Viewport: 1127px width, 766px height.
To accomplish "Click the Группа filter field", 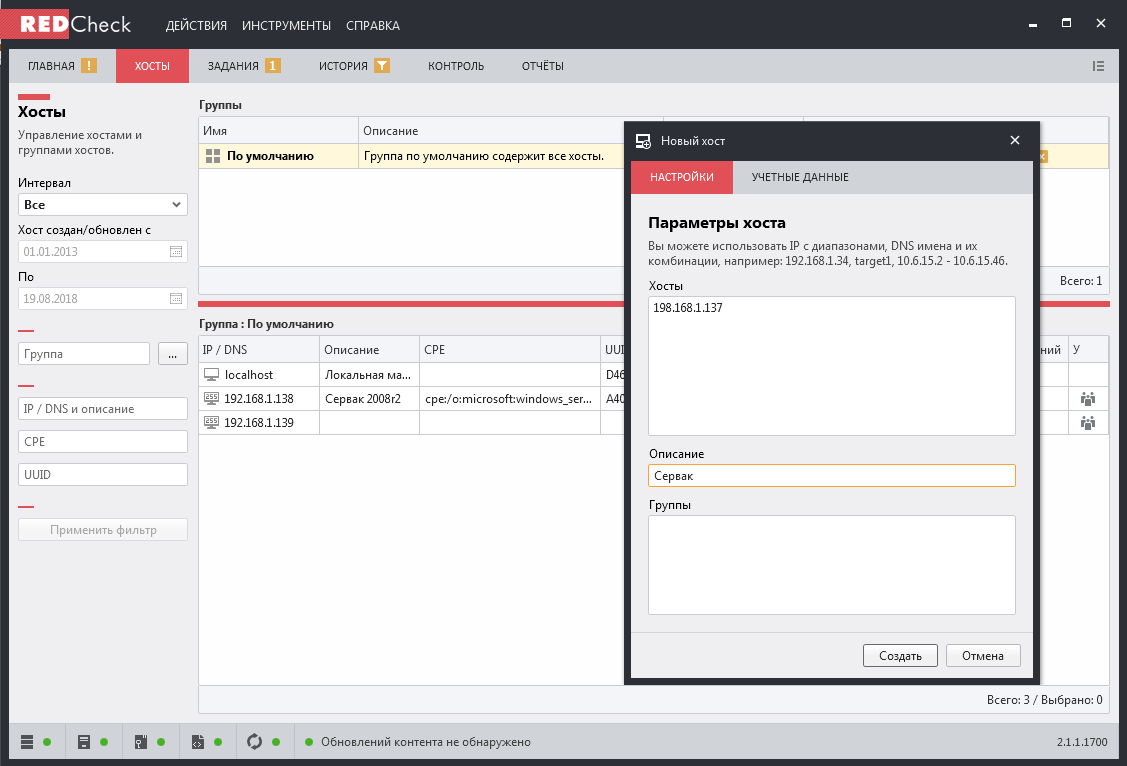I will click(84, 354).
